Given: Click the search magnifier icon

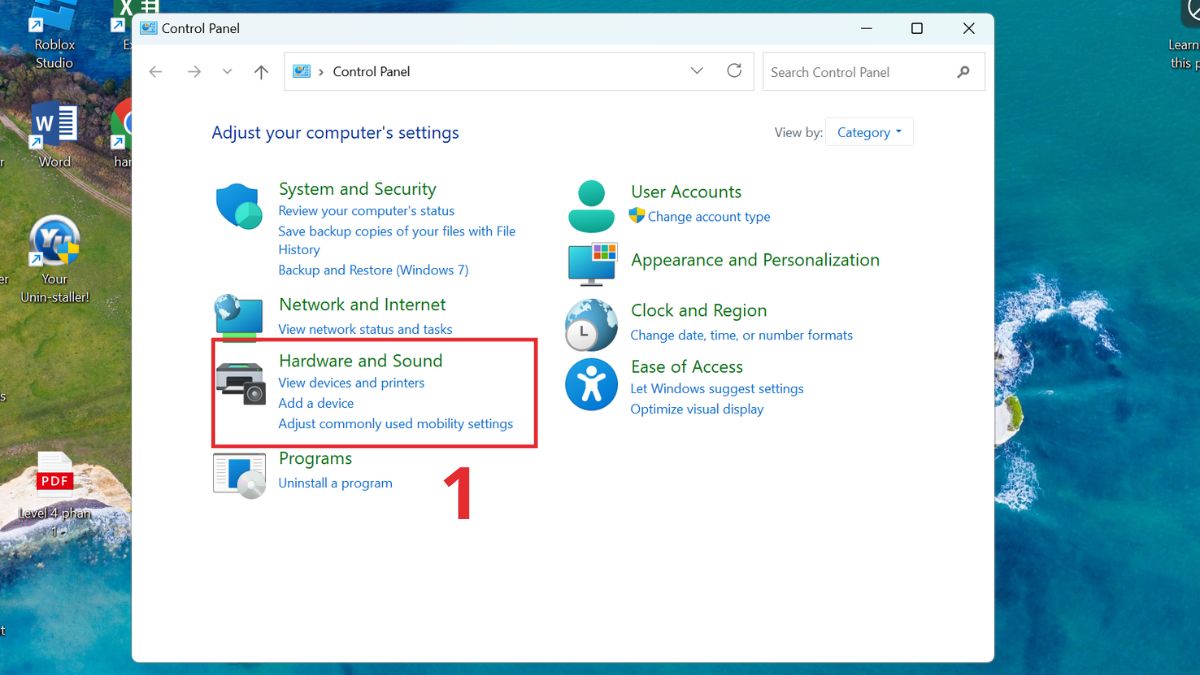Looking at the screenshot, I should [963, 72].
